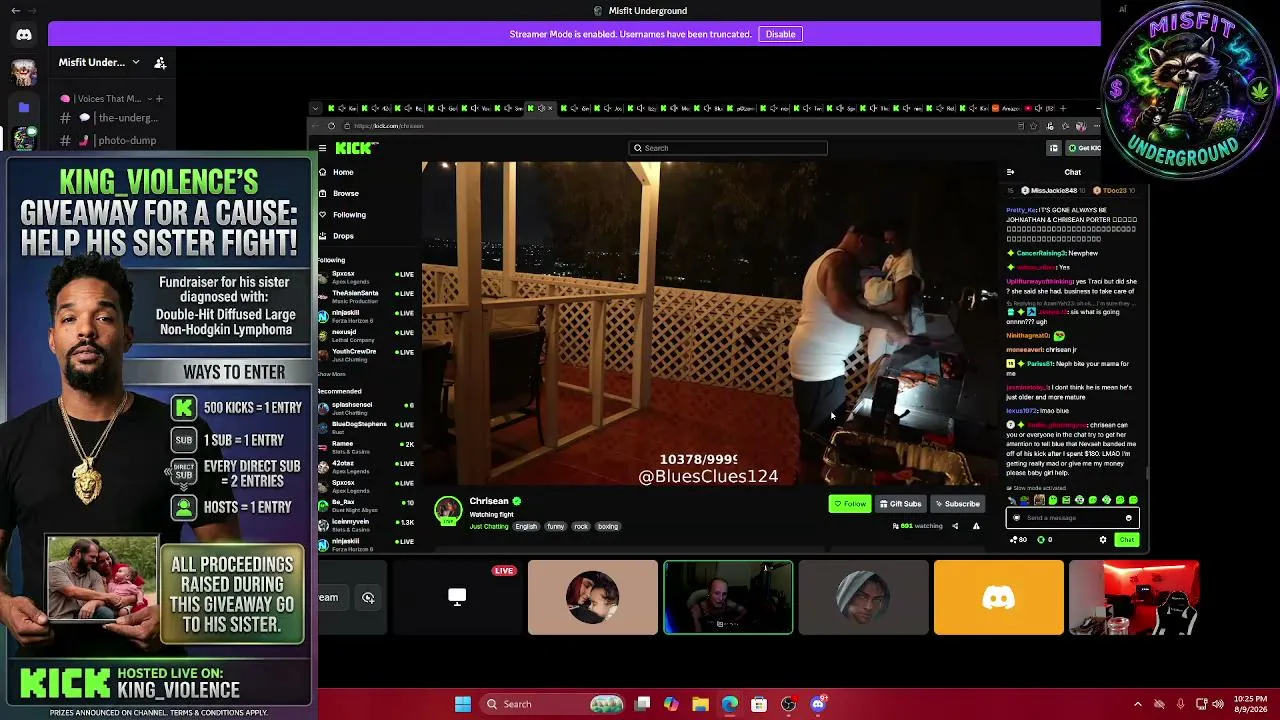Disable Streamer Mode

point(780,34)
